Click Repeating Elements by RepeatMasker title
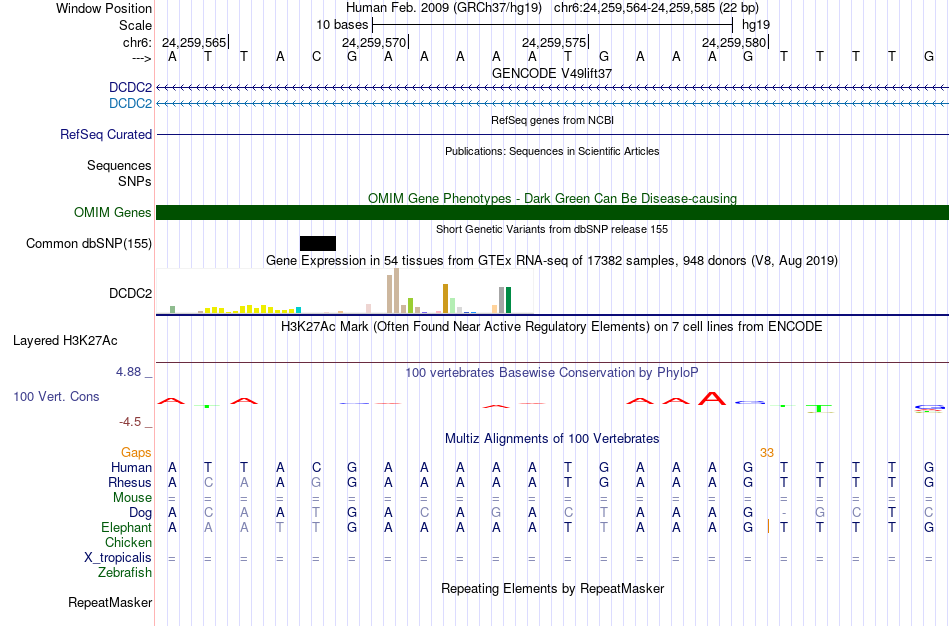Viewport: 950px width, 626px height. (x=553, y=588)
